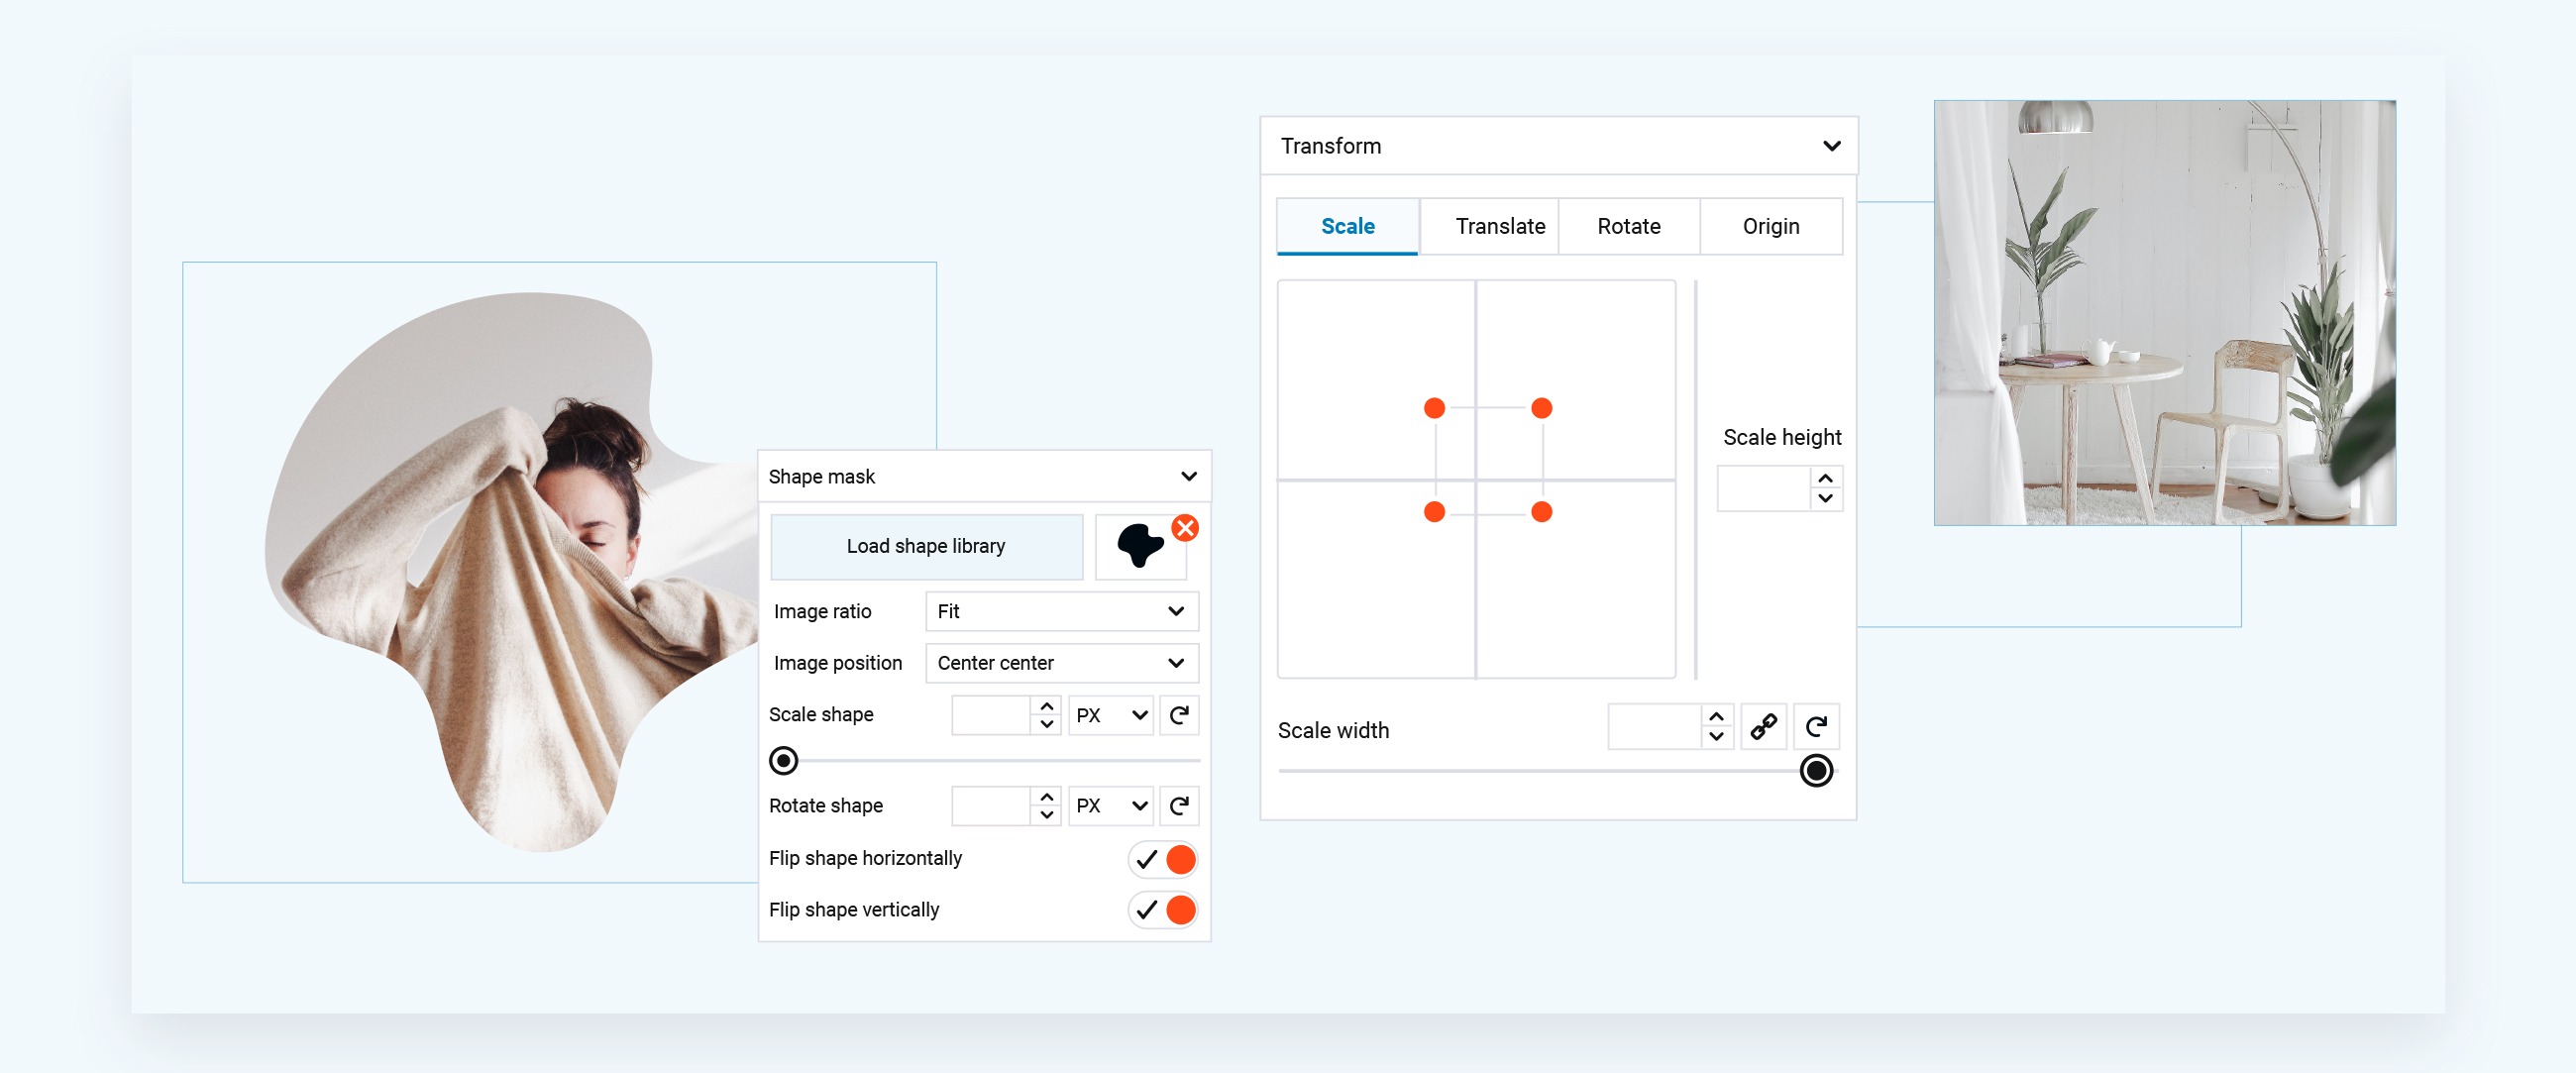
Task: Reset the Scale shape value
Action: [1179, 715]
